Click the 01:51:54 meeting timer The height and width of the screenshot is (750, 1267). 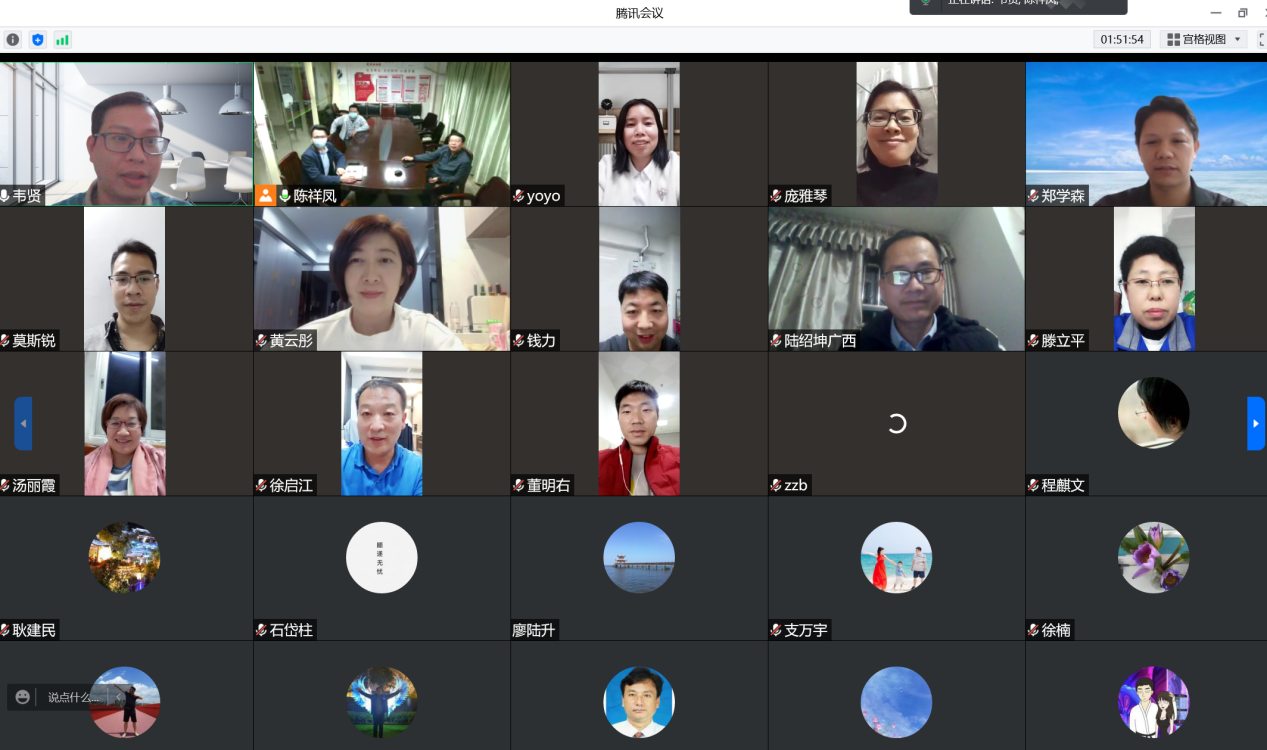click(x=1121, y=40)
